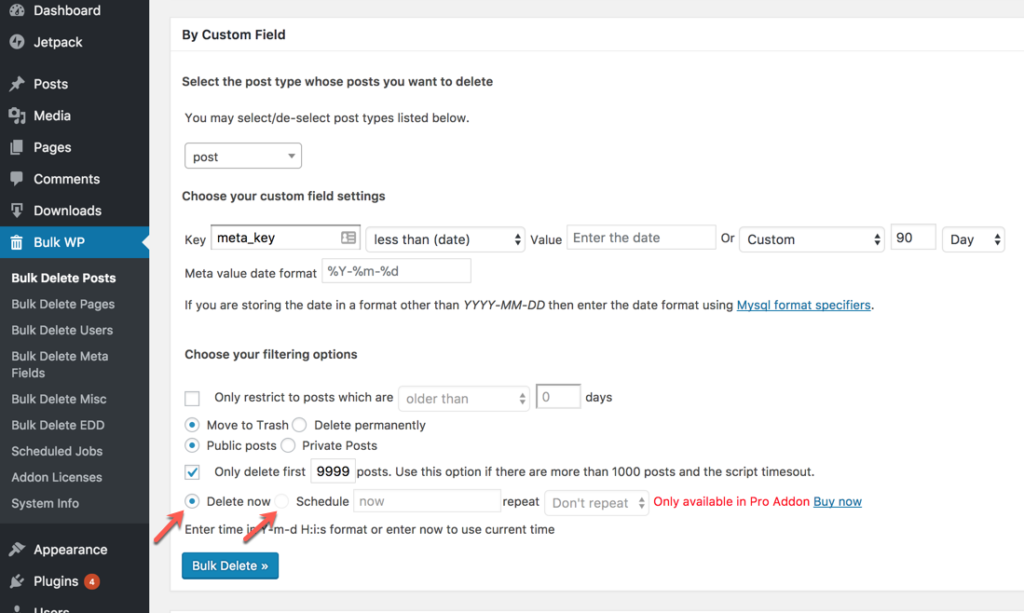Viewport: 1024px width, 613px height.
Task: Click the 'Enter the date' value field
Action: [640, 237]
